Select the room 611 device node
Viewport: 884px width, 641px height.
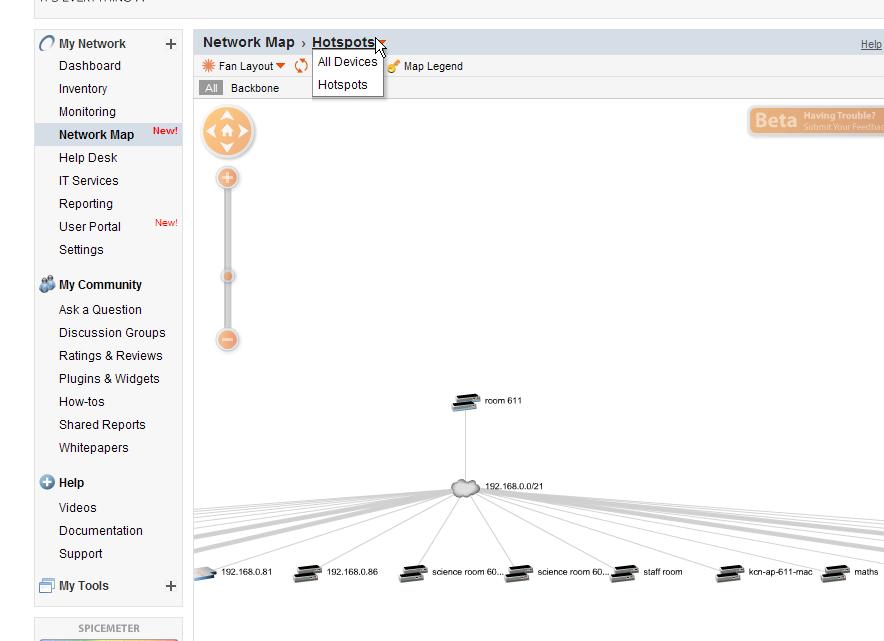[x=463, y=401]
